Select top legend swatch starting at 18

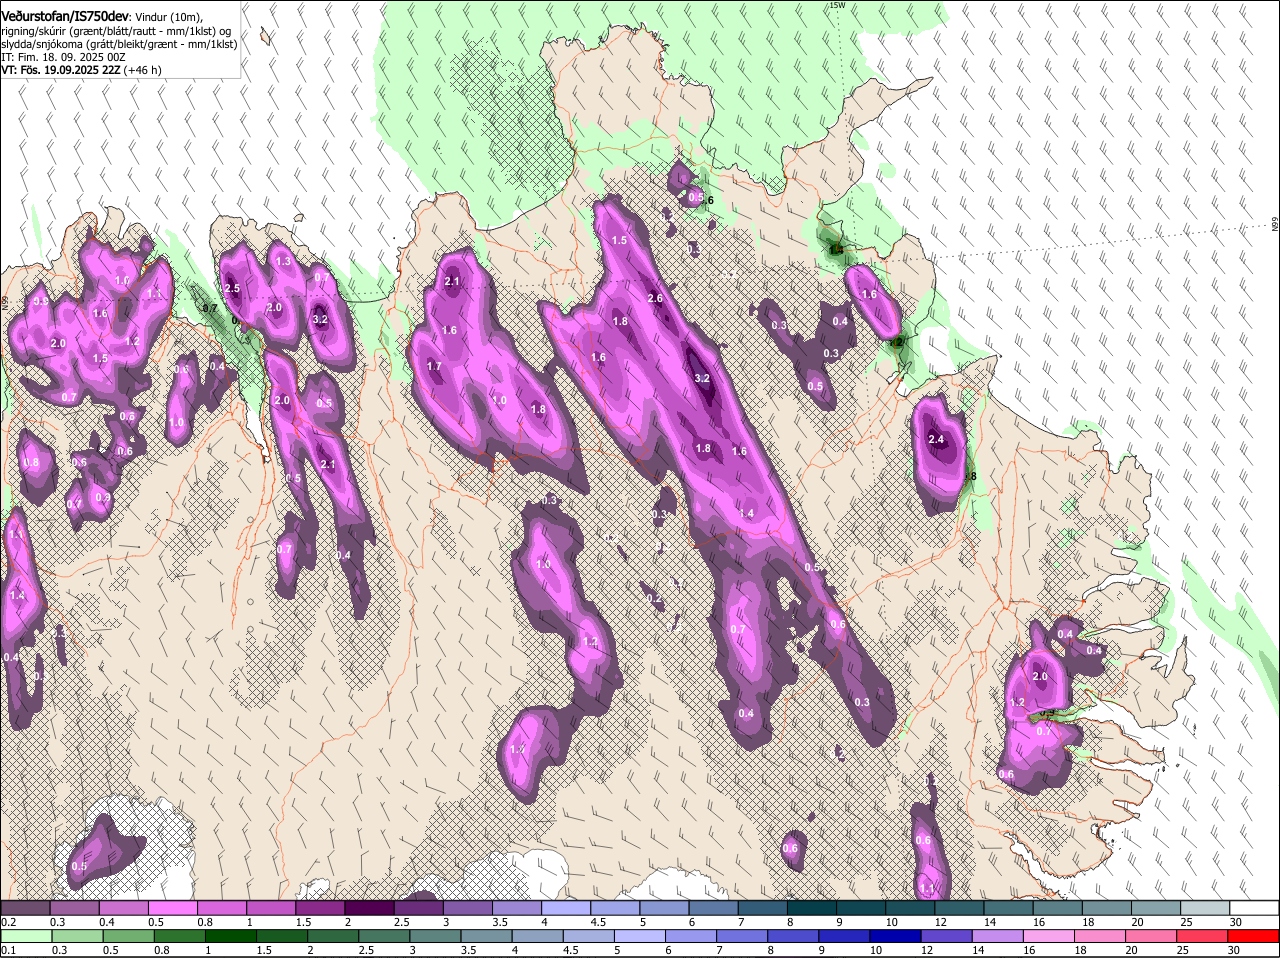click(x=1106, y=907)
